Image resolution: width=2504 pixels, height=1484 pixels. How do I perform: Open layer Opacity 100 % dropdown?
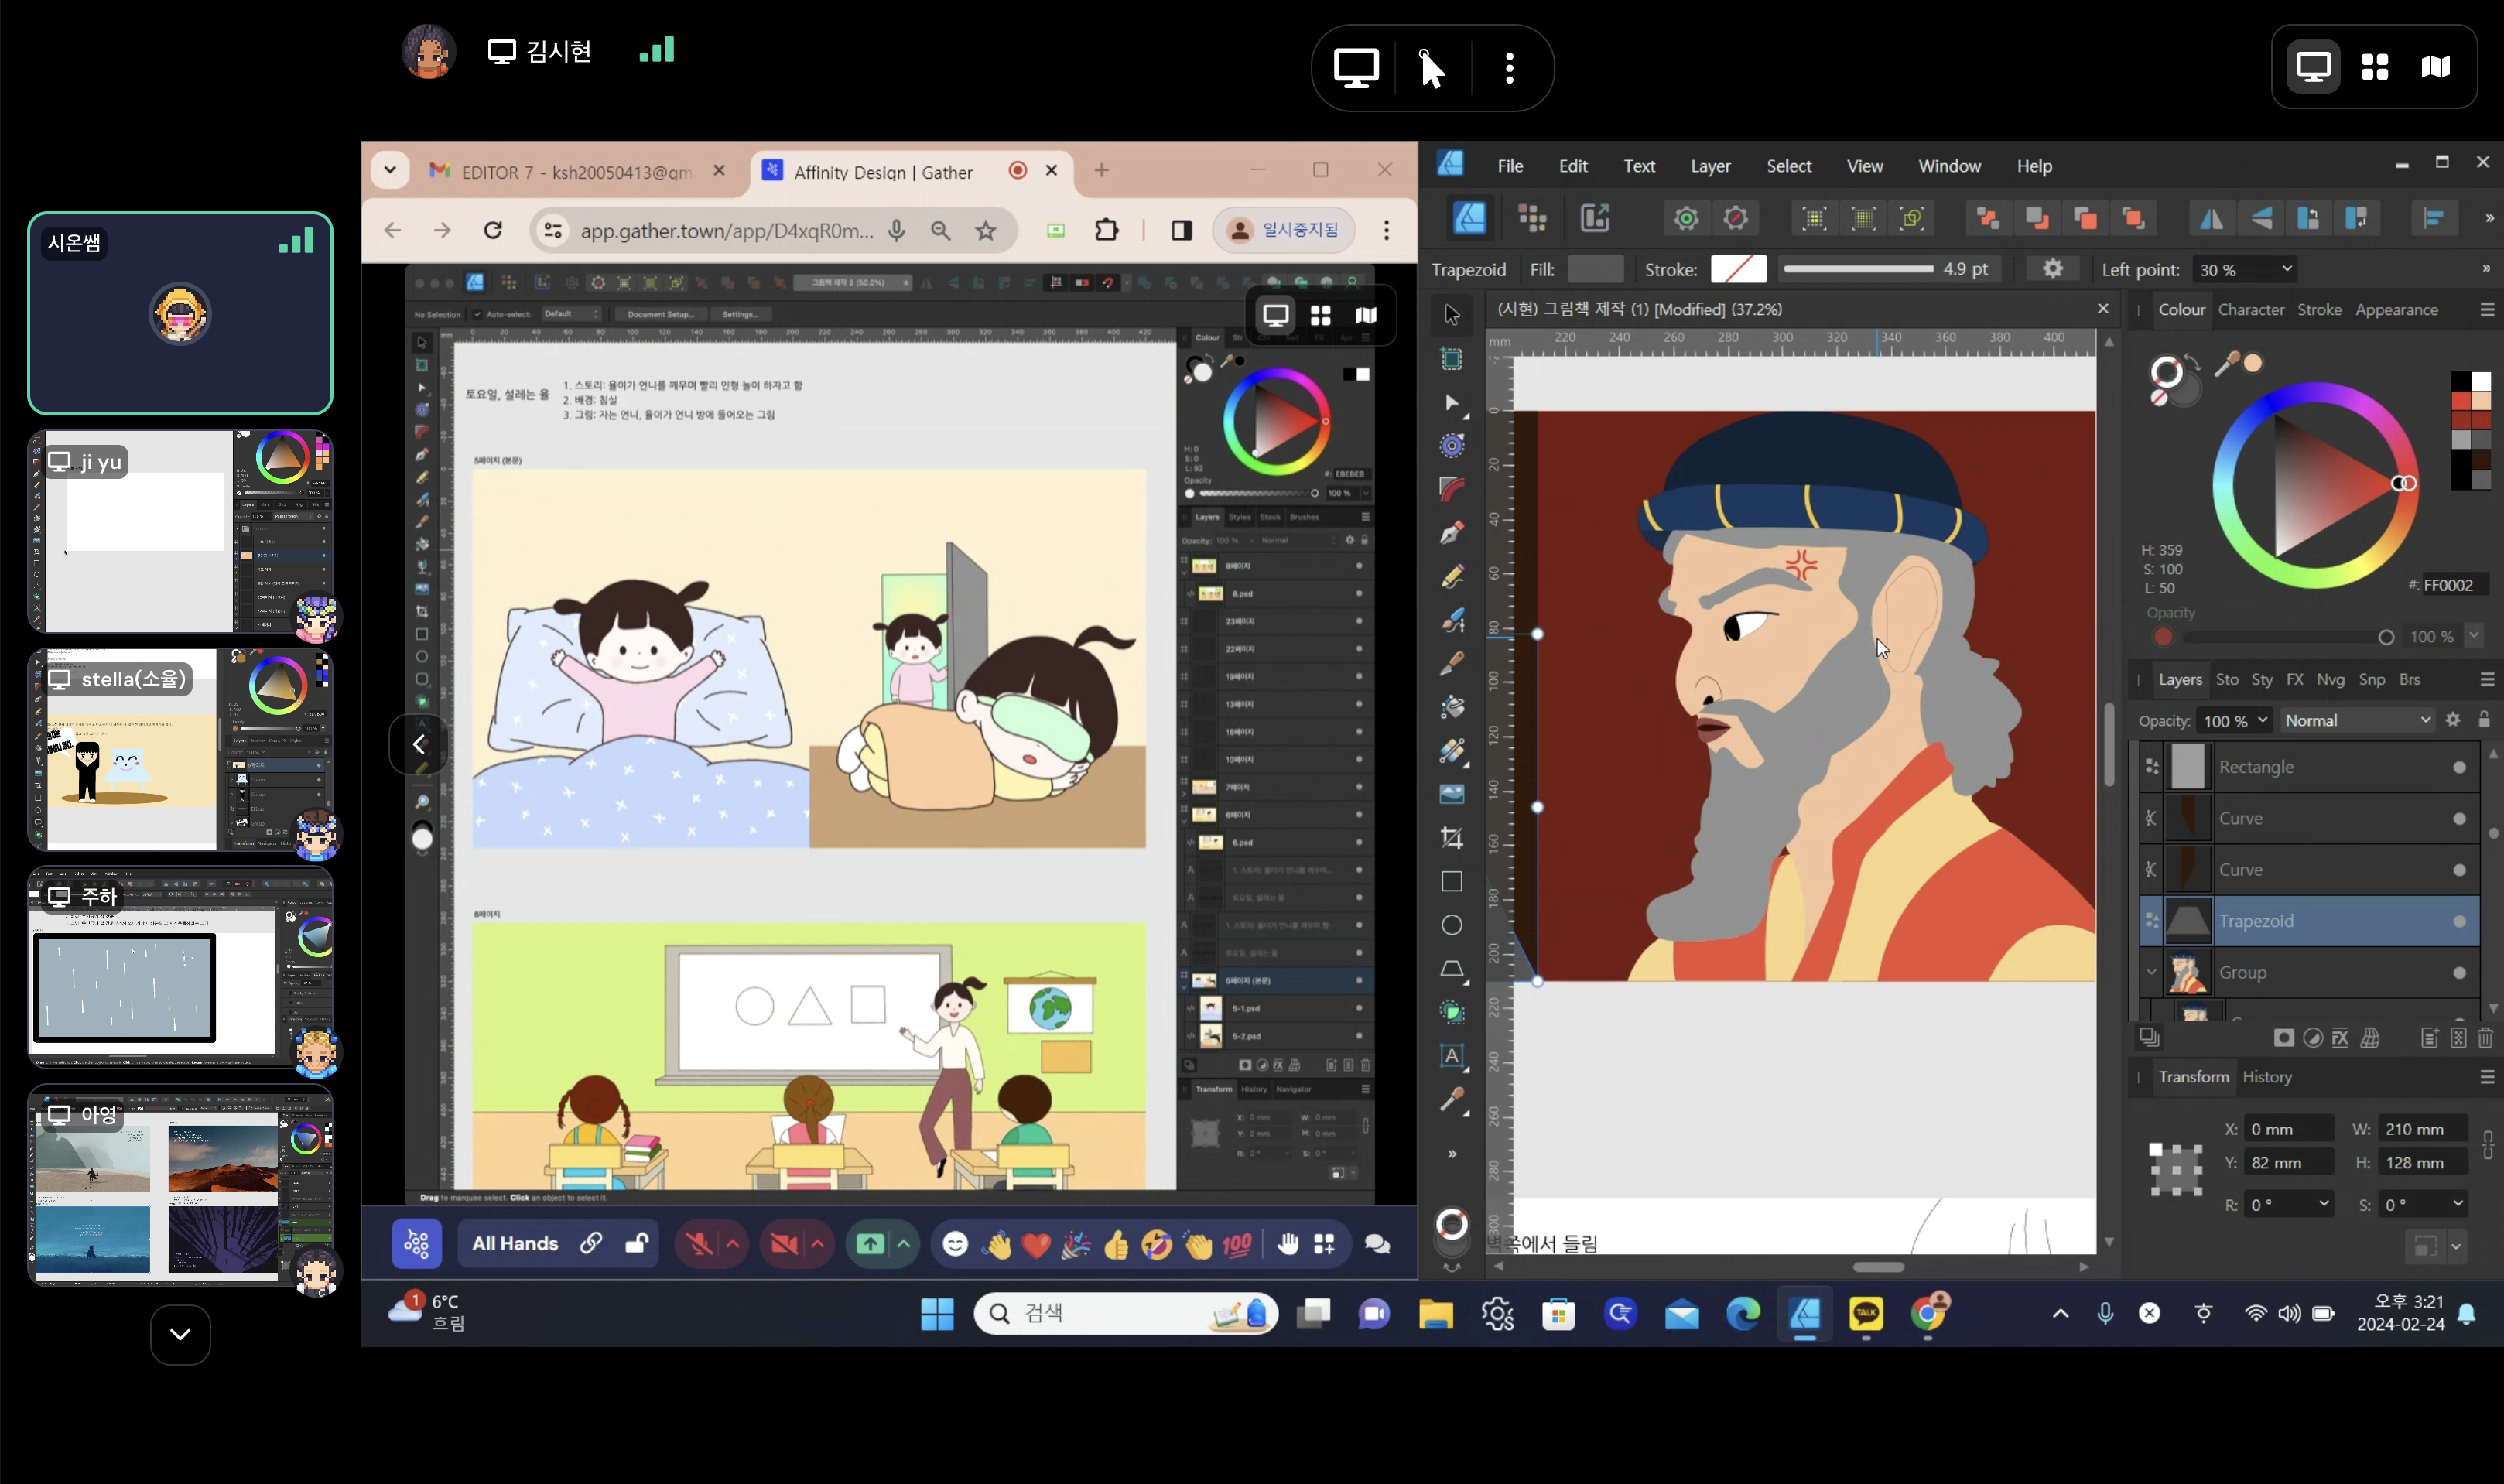click(x=2262, y=720)
